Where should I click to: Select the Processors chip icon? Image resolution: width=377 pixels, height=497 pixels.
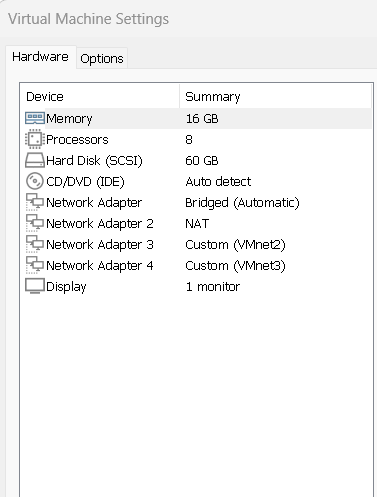pyautogui.click(x=35, y=139)
